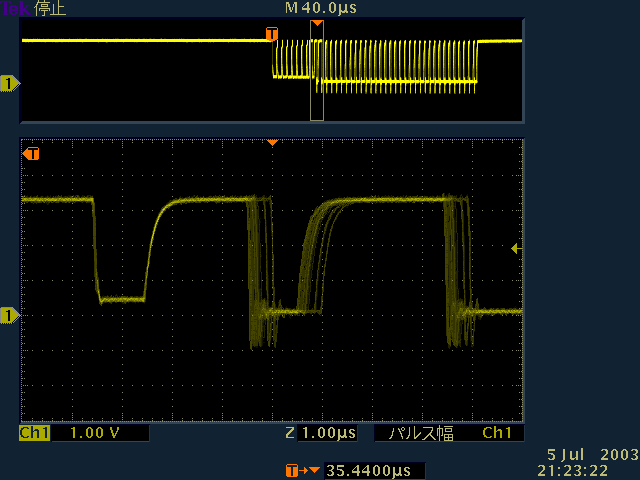This screenshot has height=480, width=640.
Task: Click channel 1 ground marker in zoomed view
Action: [x=10, y=316]
